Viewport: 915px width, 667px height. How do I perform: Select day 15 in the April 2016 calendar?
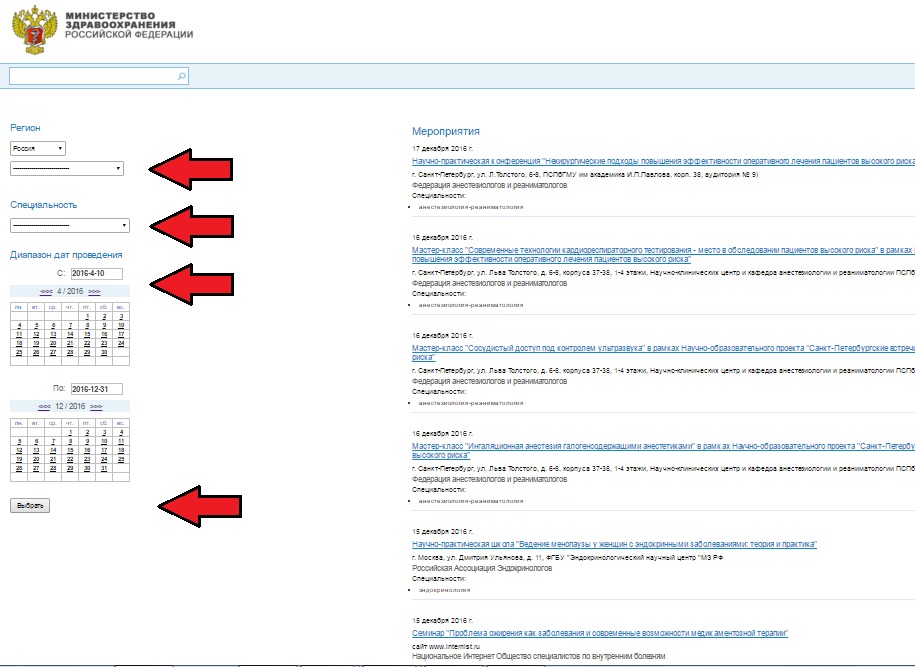pos(87,334)
